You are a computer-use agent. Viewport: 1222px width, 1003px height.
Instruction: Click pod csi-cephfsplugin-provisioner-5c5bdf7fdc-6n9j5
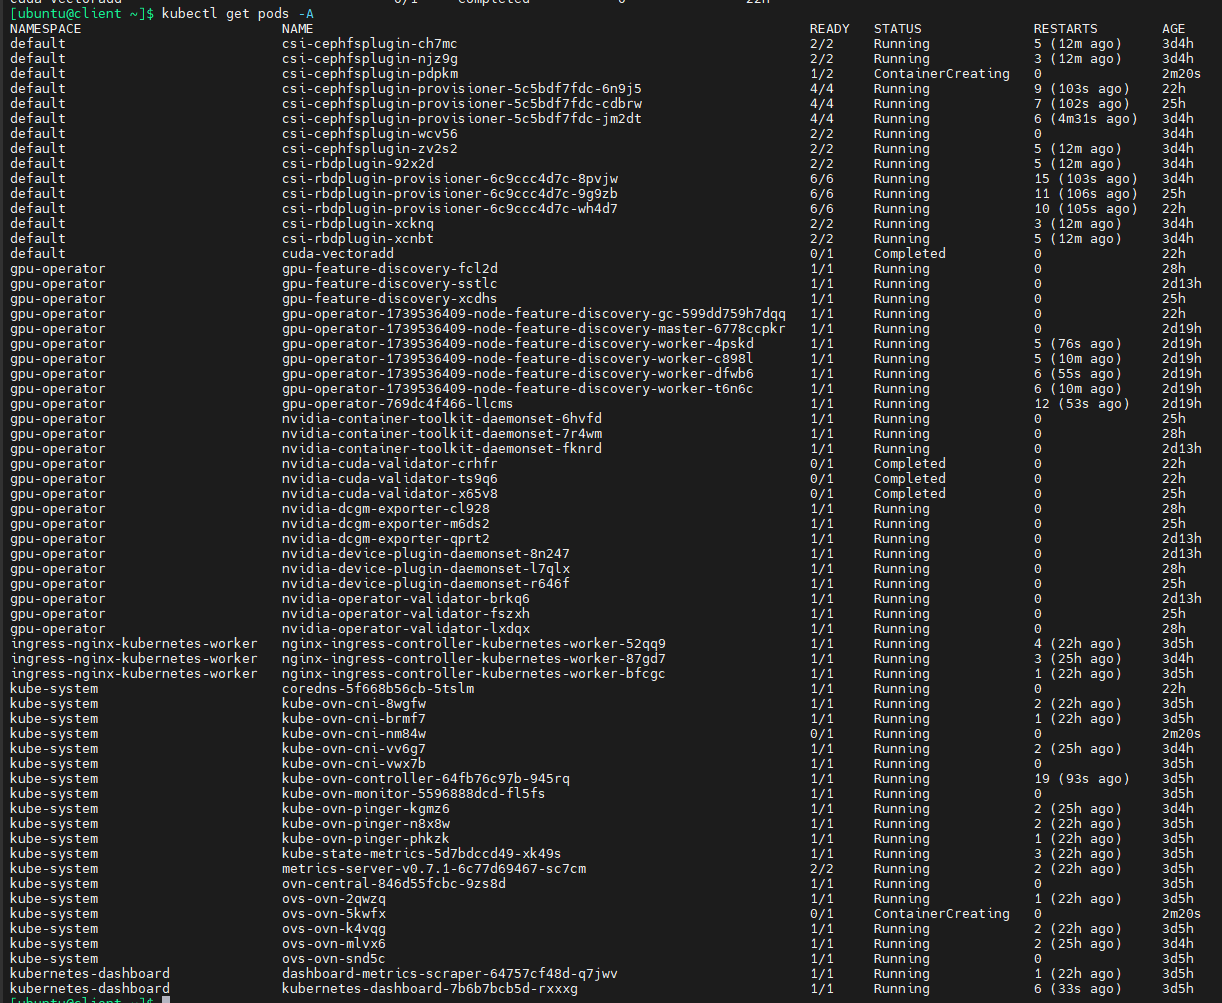click(x=462, y=89)
